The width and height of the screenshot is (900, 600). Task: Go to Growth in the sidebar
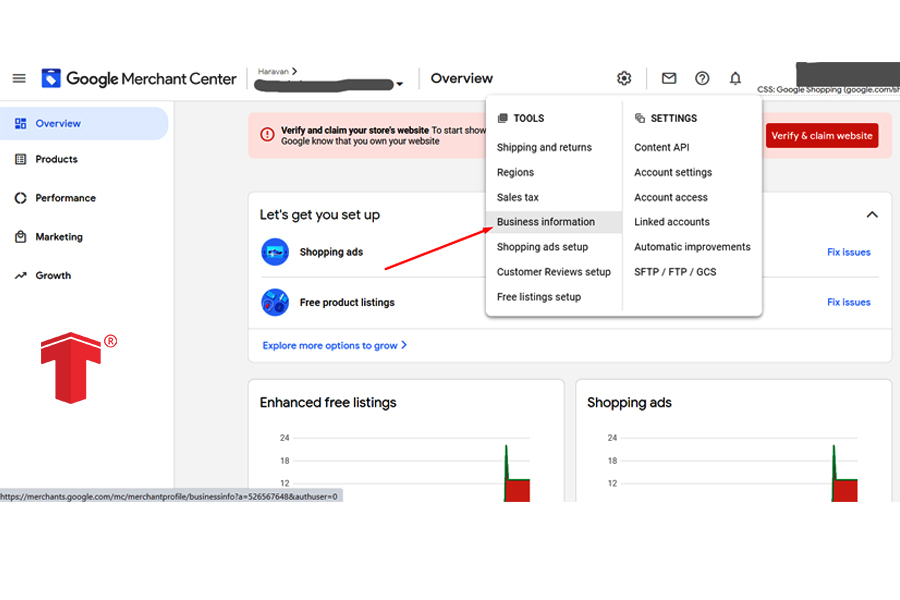point(53,276)
